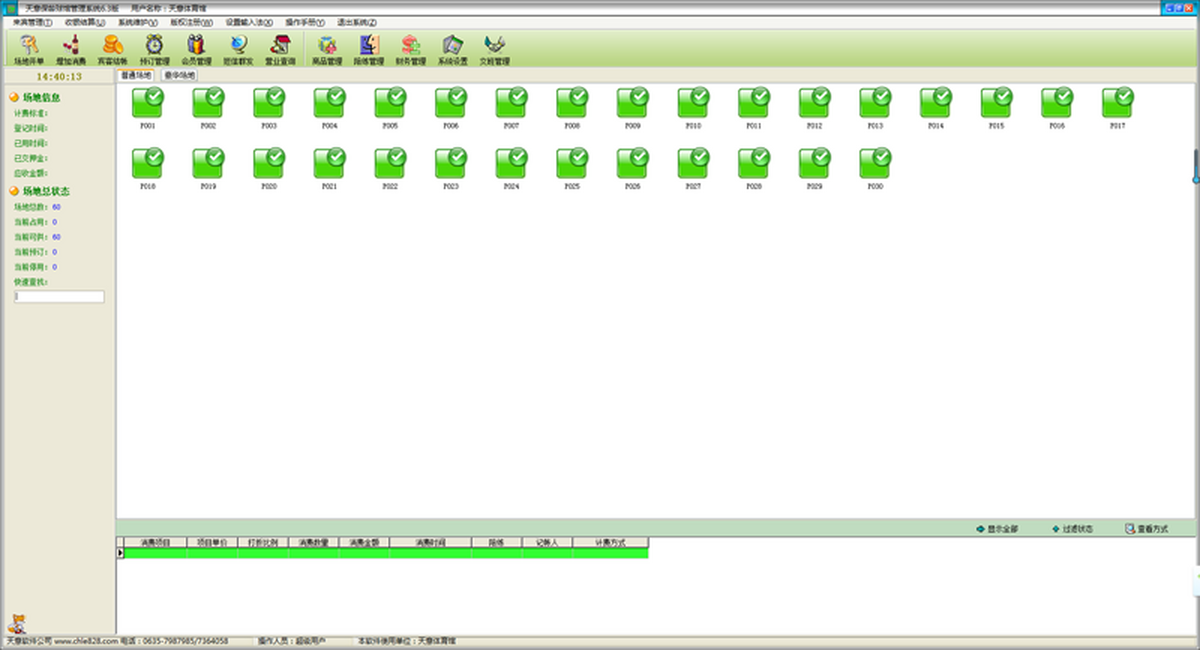Open the 来宾管理 menu
The image size is (1200, 650).
(32, 22)
